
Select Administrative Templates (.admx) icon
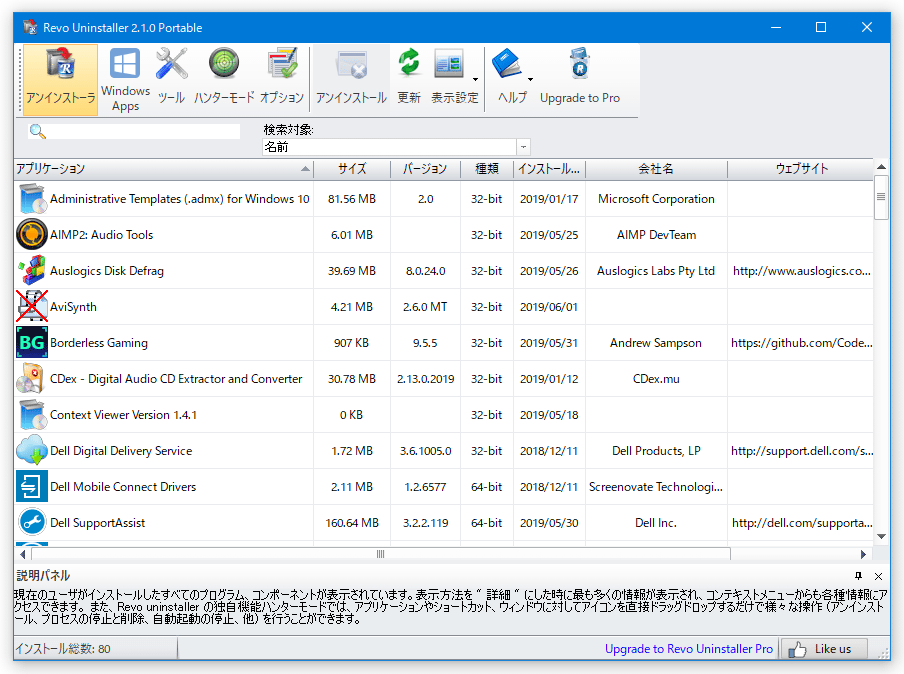(32, 199)
